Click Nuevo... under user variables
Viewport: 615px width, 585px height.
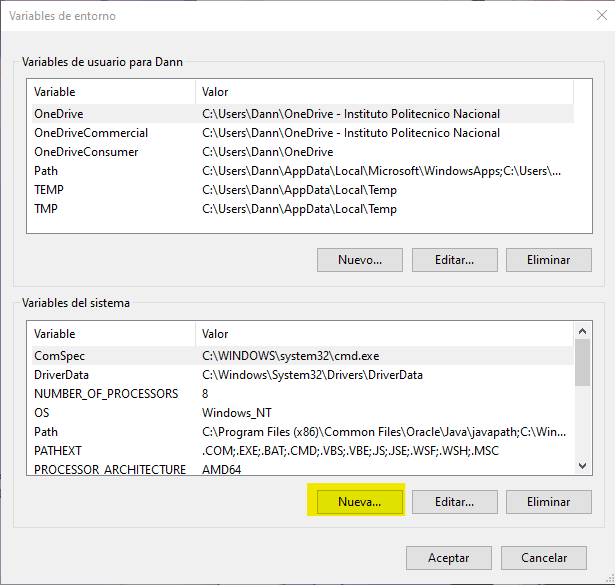pos(360,260)
